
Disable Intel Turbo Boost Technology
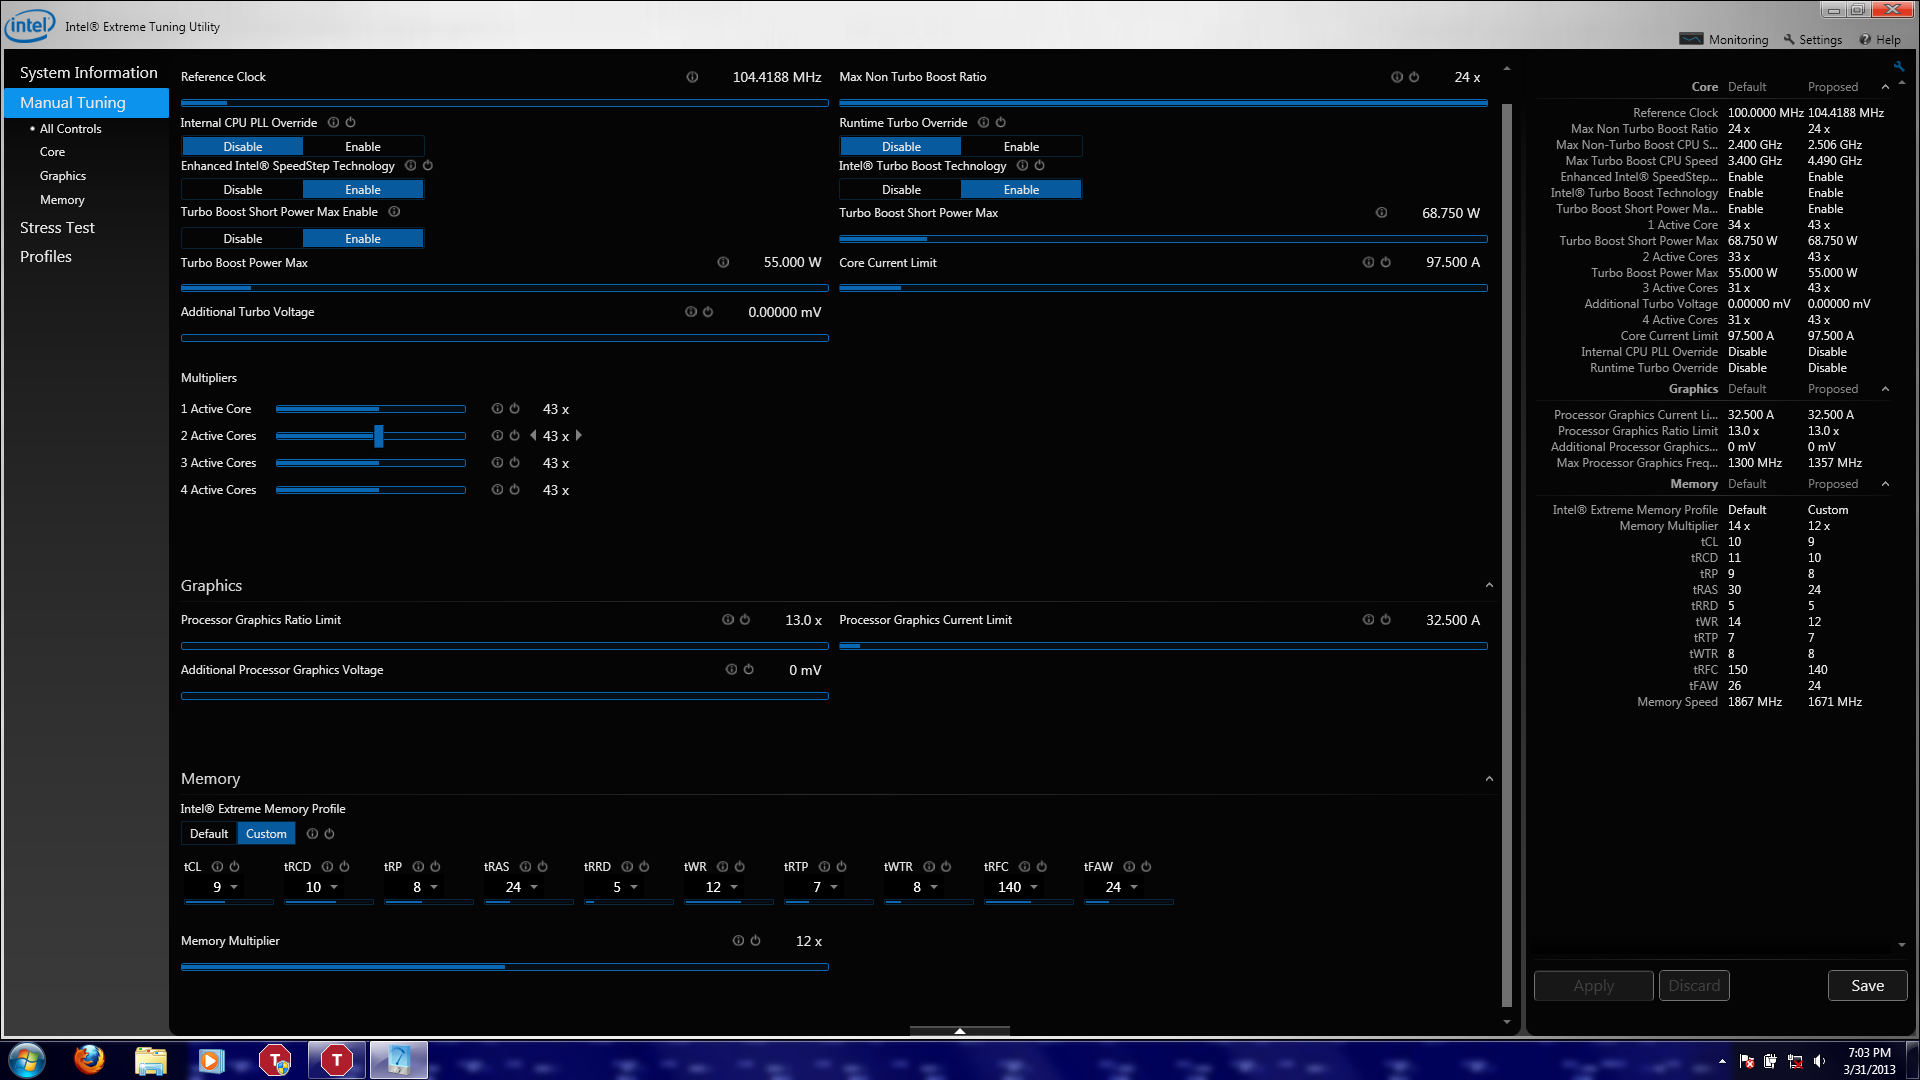click(x=901, y=189)
